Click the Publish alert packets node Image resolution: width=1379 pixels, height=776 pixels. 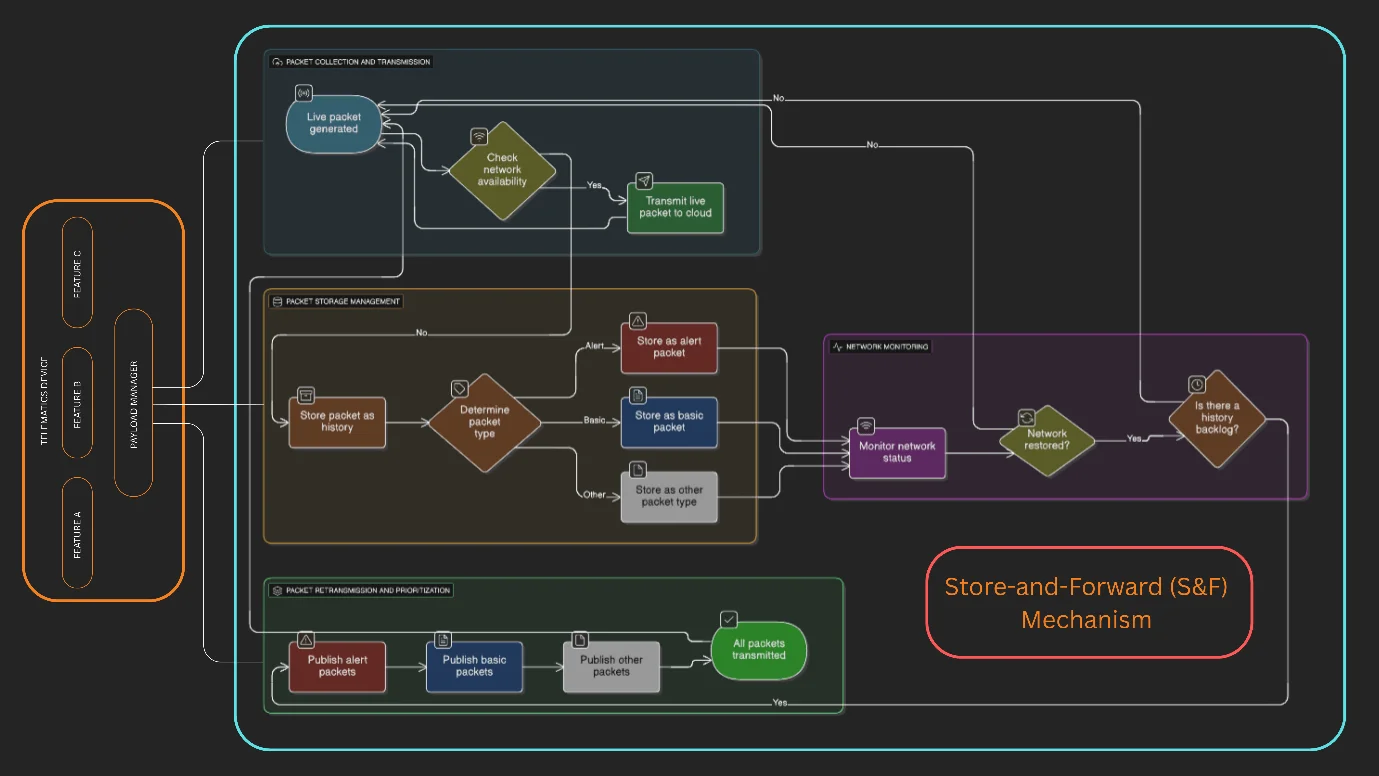click(x=337, y=666)
